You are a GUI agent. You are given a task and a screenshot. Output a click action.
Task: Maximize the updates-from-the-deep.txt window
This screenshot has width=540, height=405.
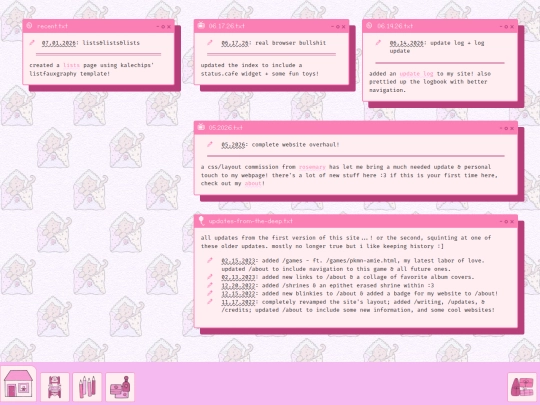[x=506, y=222]
